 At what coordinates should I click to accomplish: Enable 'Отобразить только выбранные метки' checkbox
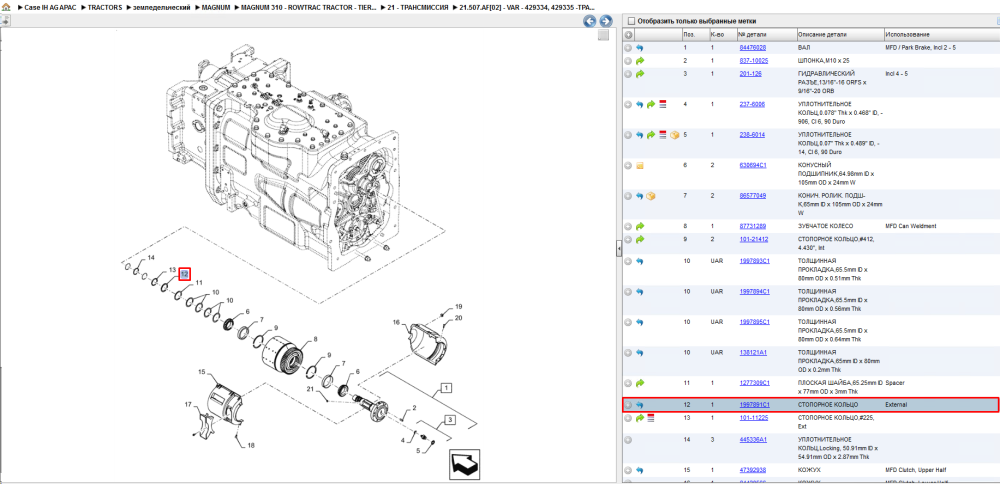[x=631, y=21]
